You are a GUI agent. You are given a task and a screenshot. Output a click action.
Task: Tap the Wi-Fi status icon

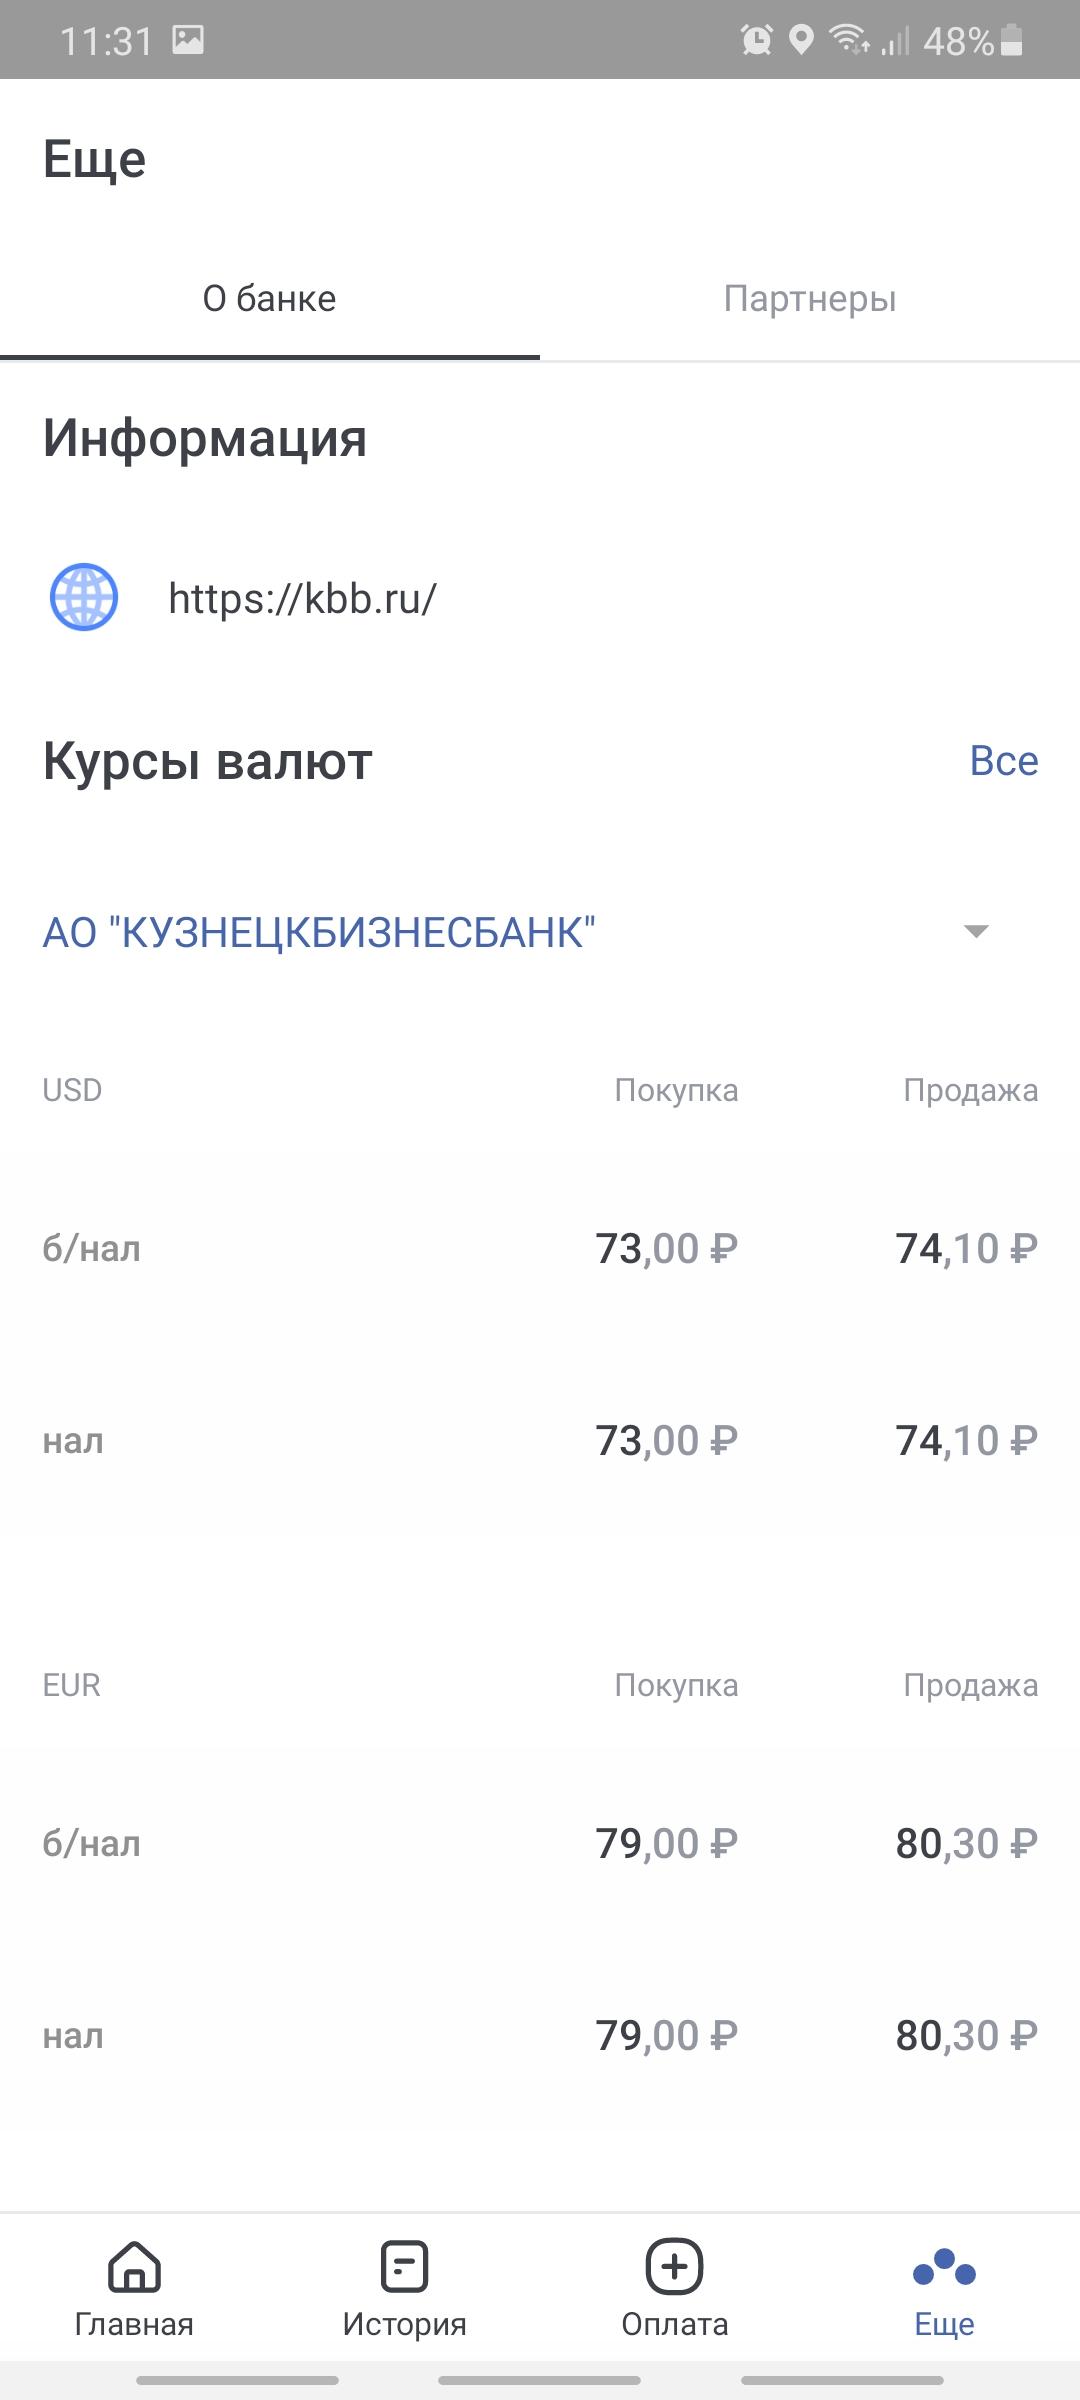[x=848, y=40]
